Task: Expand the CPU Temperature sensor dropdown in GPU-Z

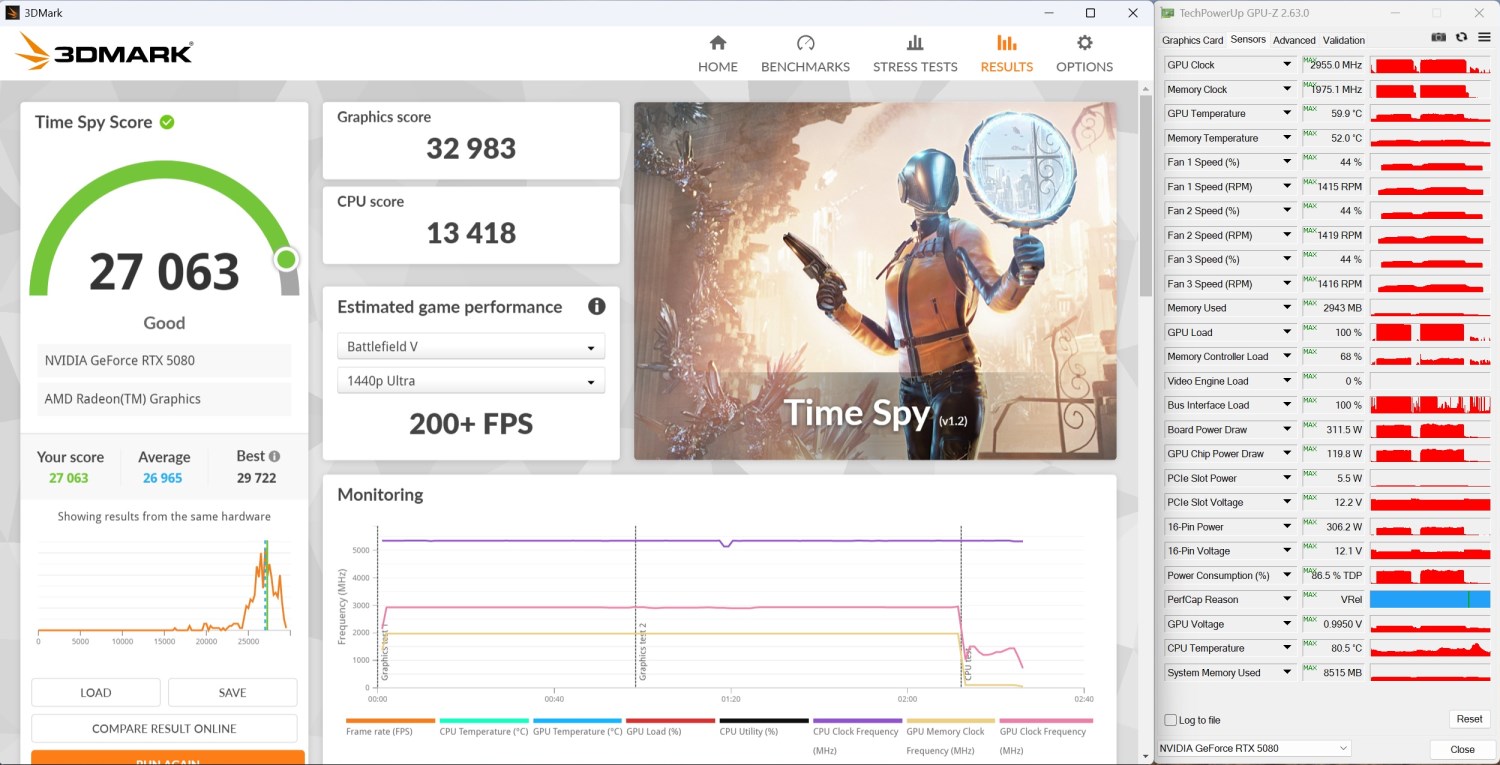Action: click(1288, 648)
